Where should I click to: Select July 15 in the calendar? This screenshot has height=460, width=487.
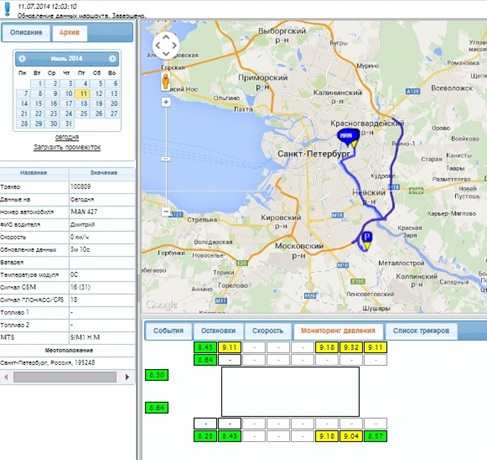tap(37, 104)
